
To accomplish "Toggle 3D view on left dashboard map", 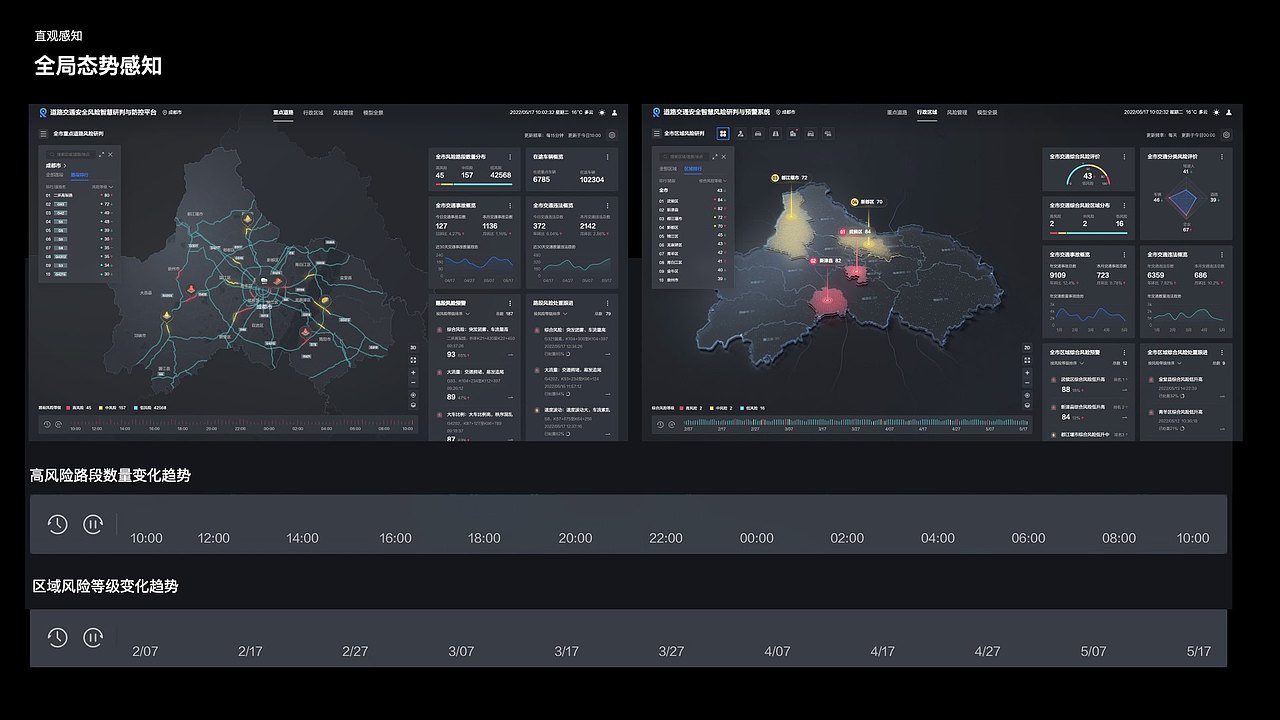I will click(x=413, y=348).
